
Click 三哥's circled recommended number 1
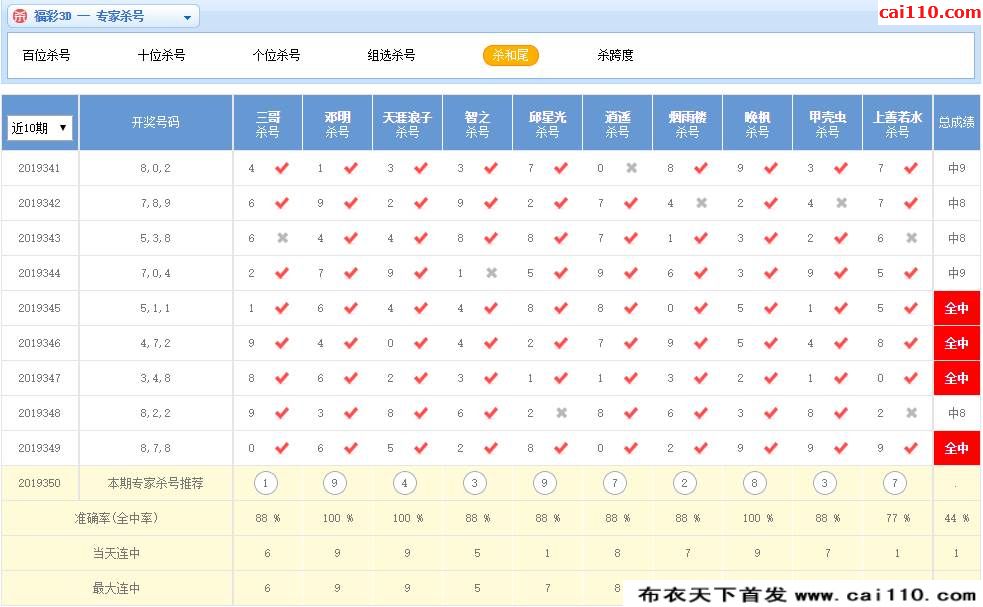(265, 483)
